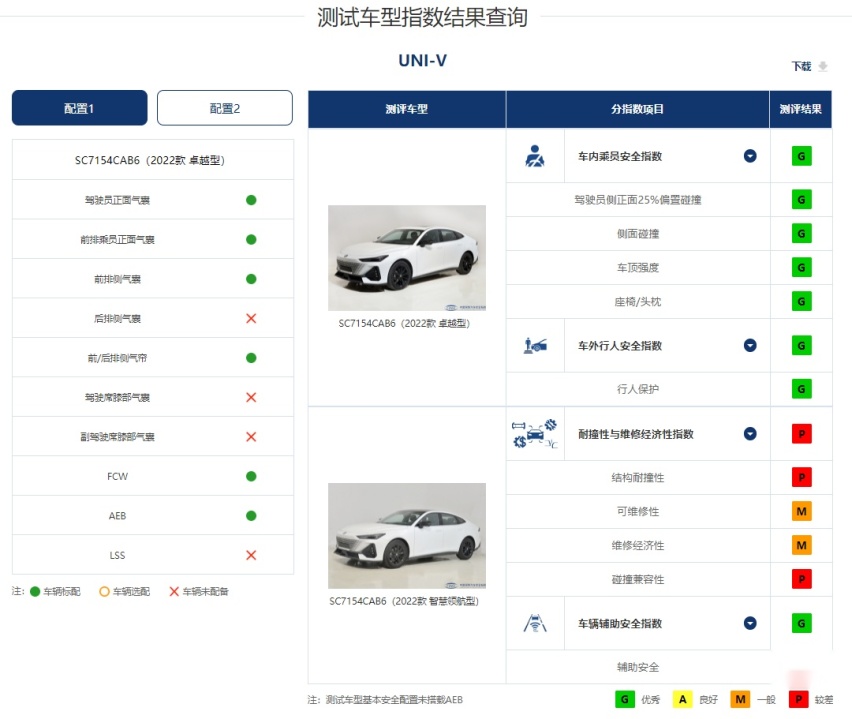This screenshot has height=719, width=852.
Task: Click the green dot for 前排侧气囊
Action: [251, 279]
